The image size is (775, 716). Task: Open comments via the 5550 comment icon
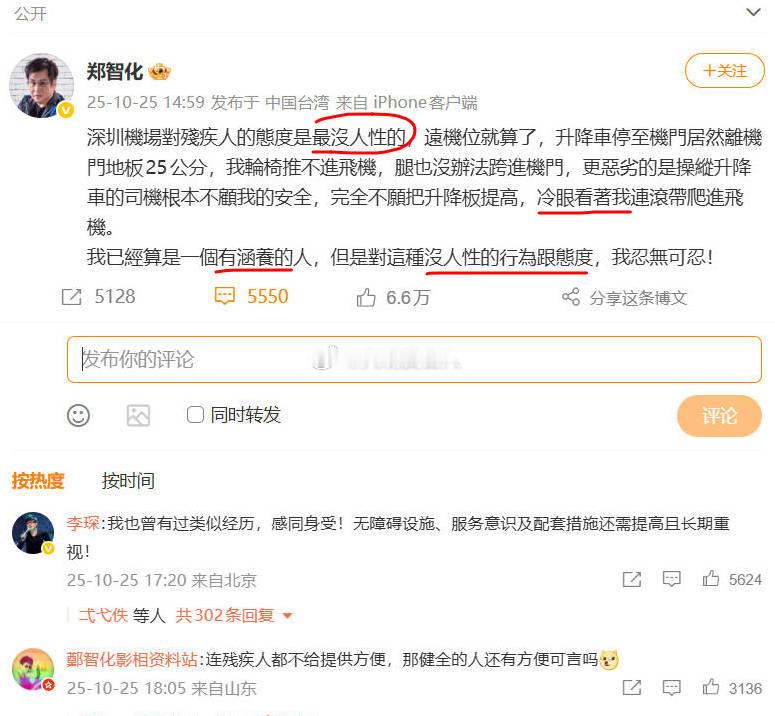(224, 296)
